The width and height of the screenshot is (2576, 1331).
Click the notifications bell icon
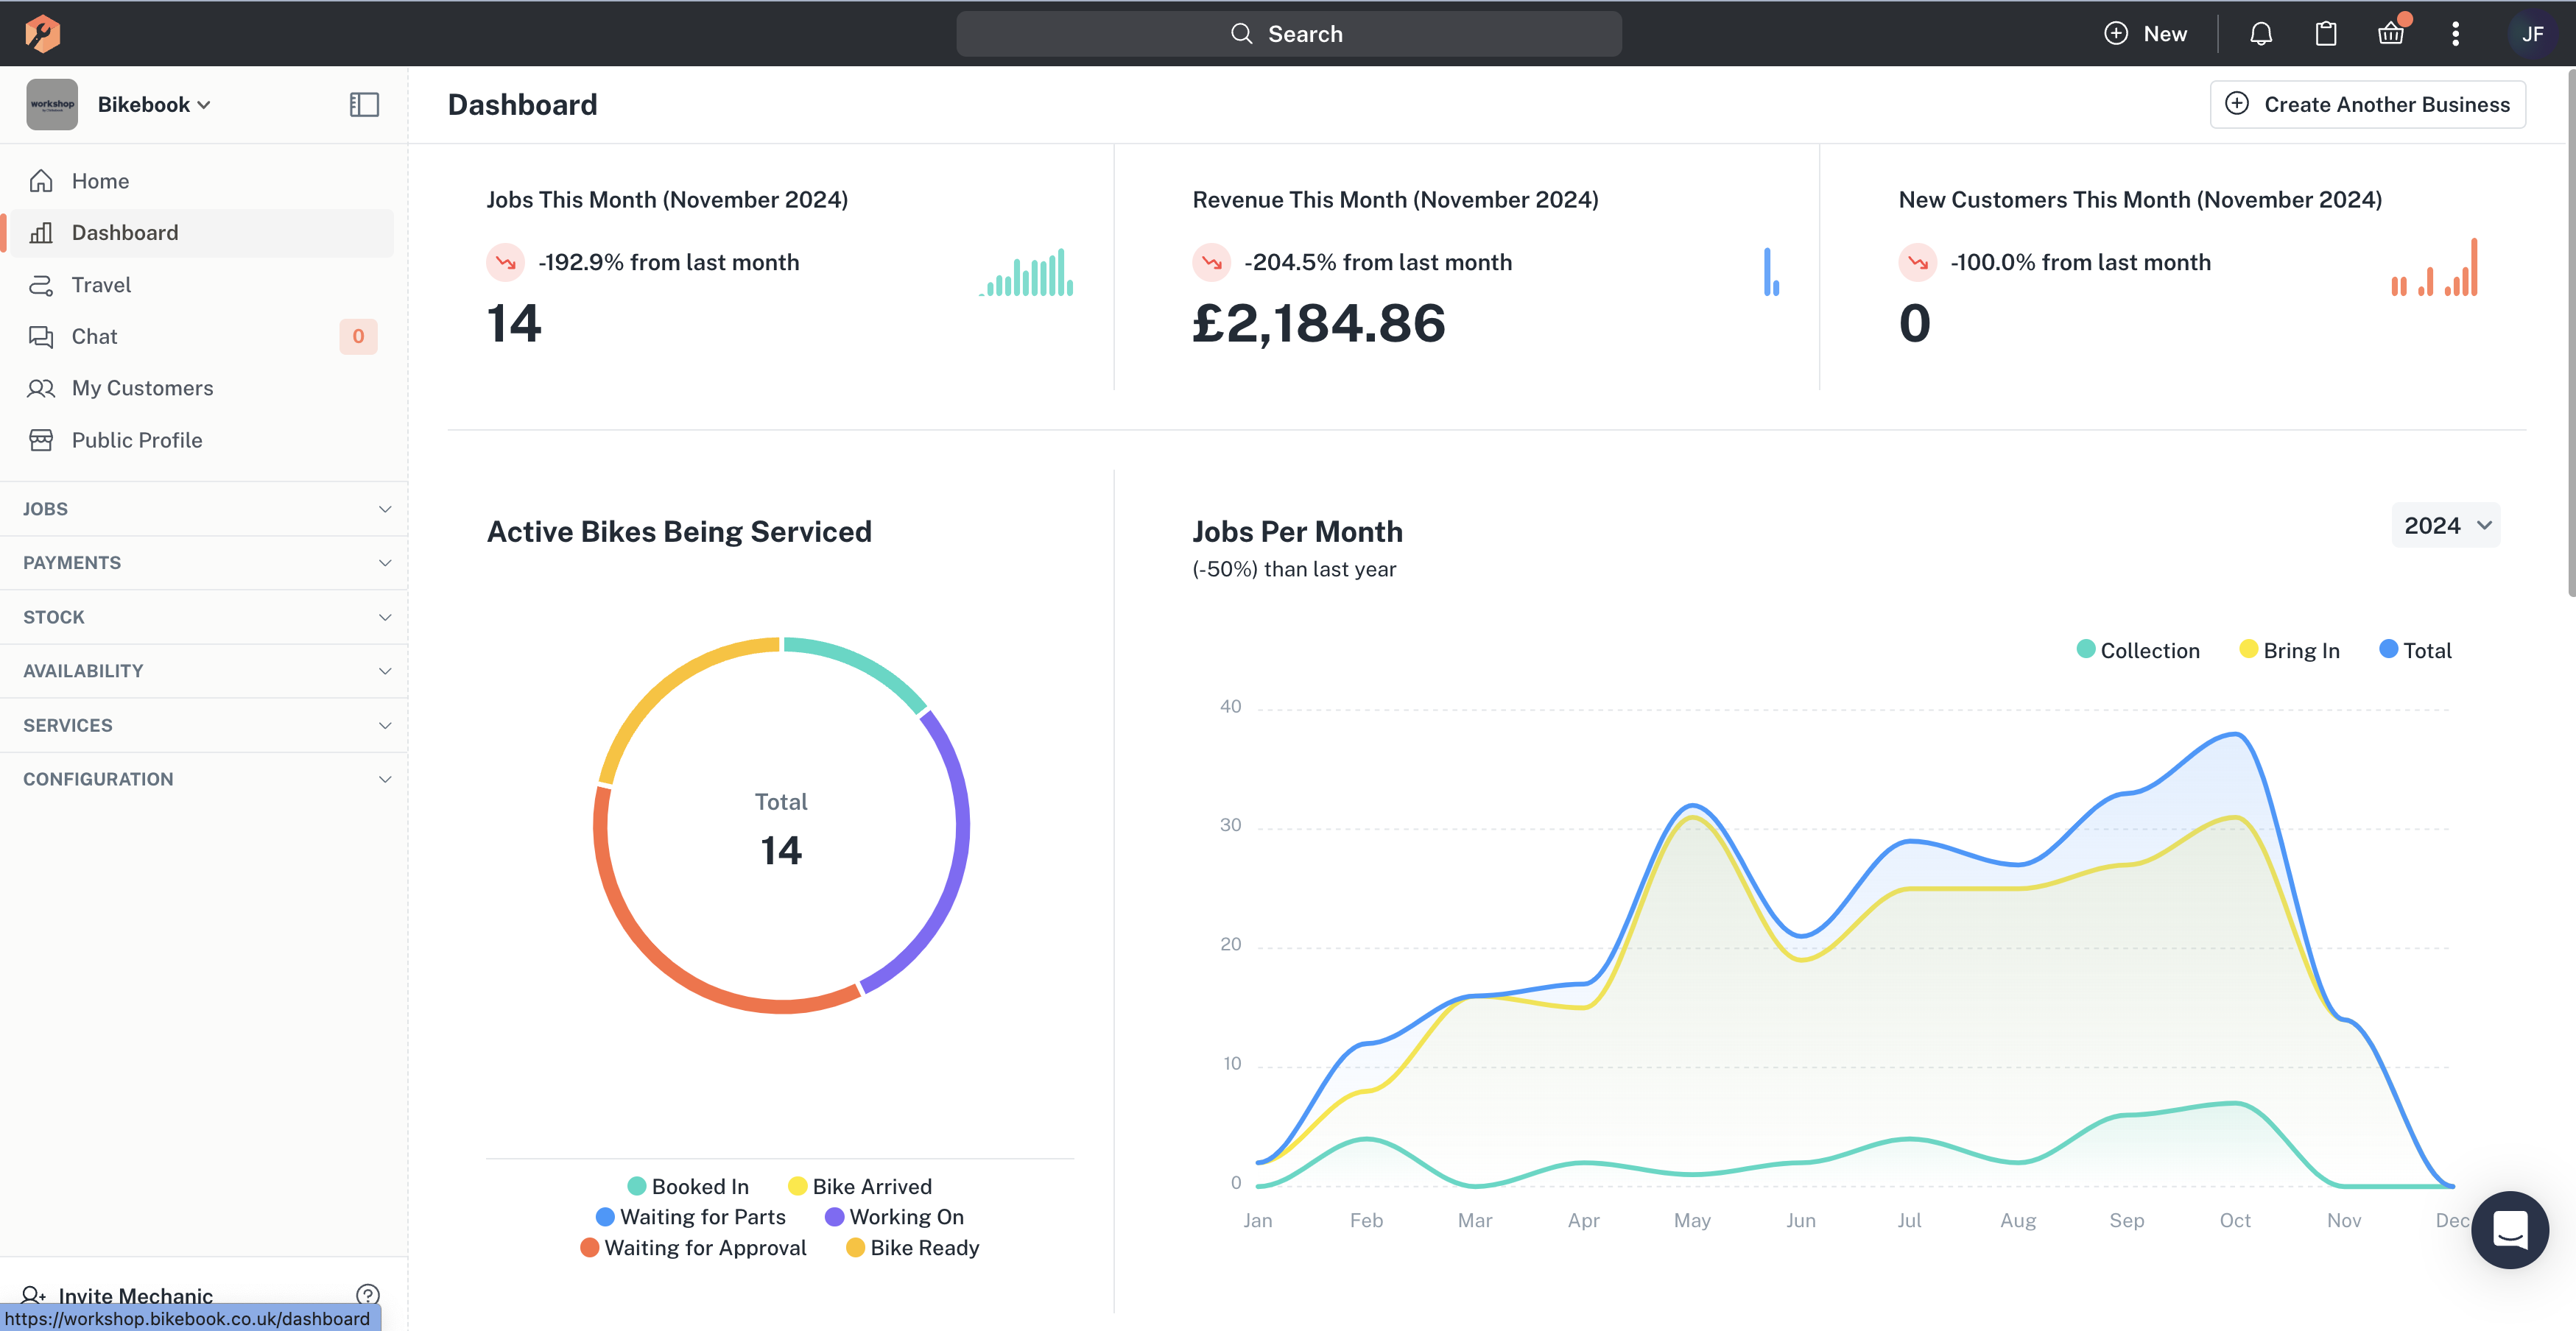pyautogui.click(x=2260, y=34)
